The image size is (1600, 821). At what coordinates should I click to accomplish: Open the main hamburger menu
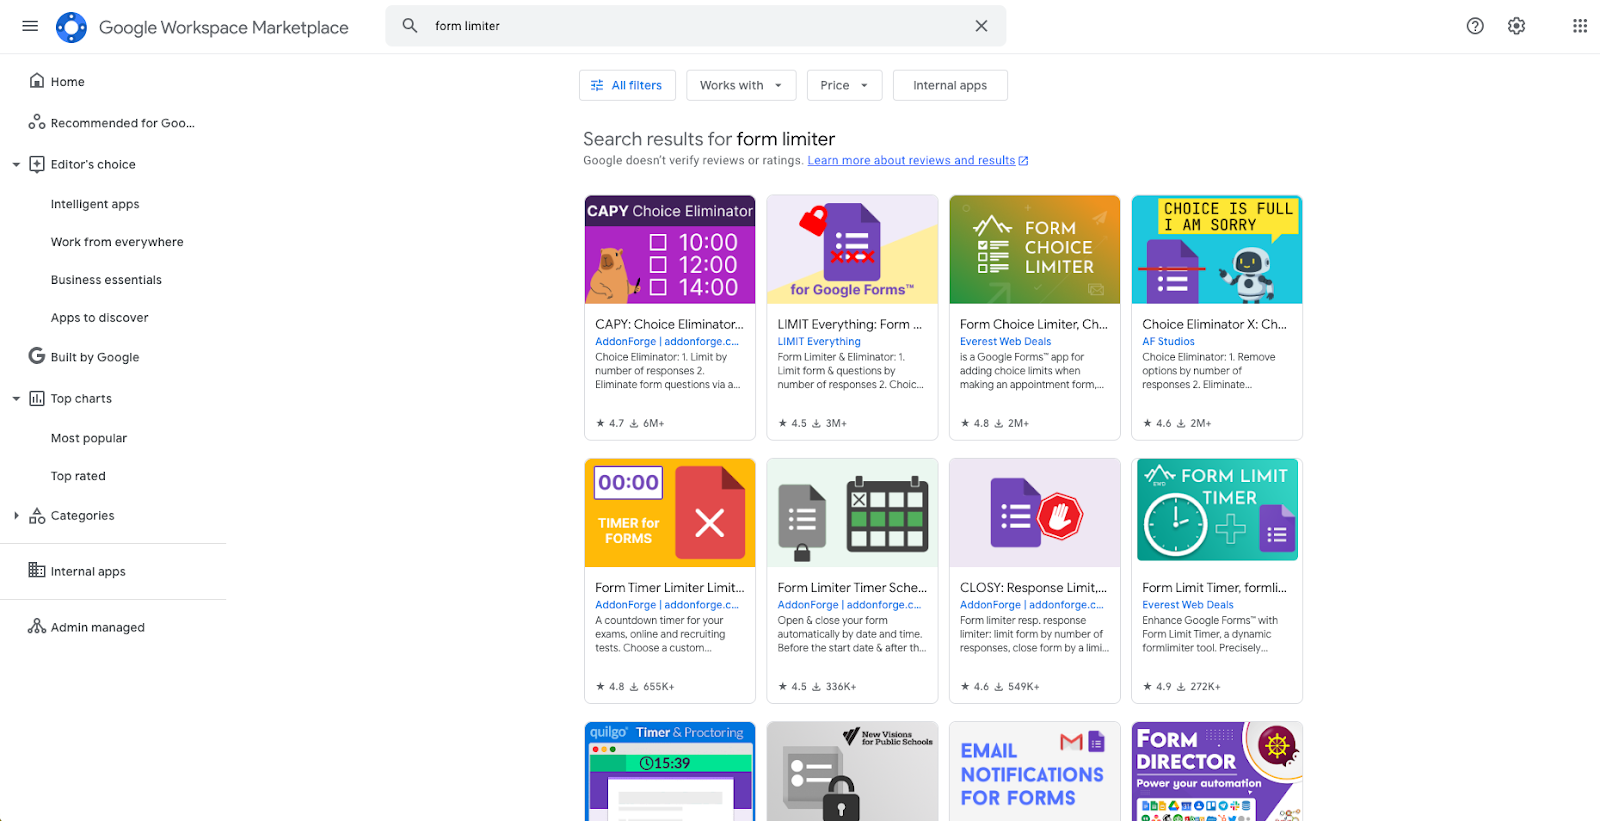30,26
